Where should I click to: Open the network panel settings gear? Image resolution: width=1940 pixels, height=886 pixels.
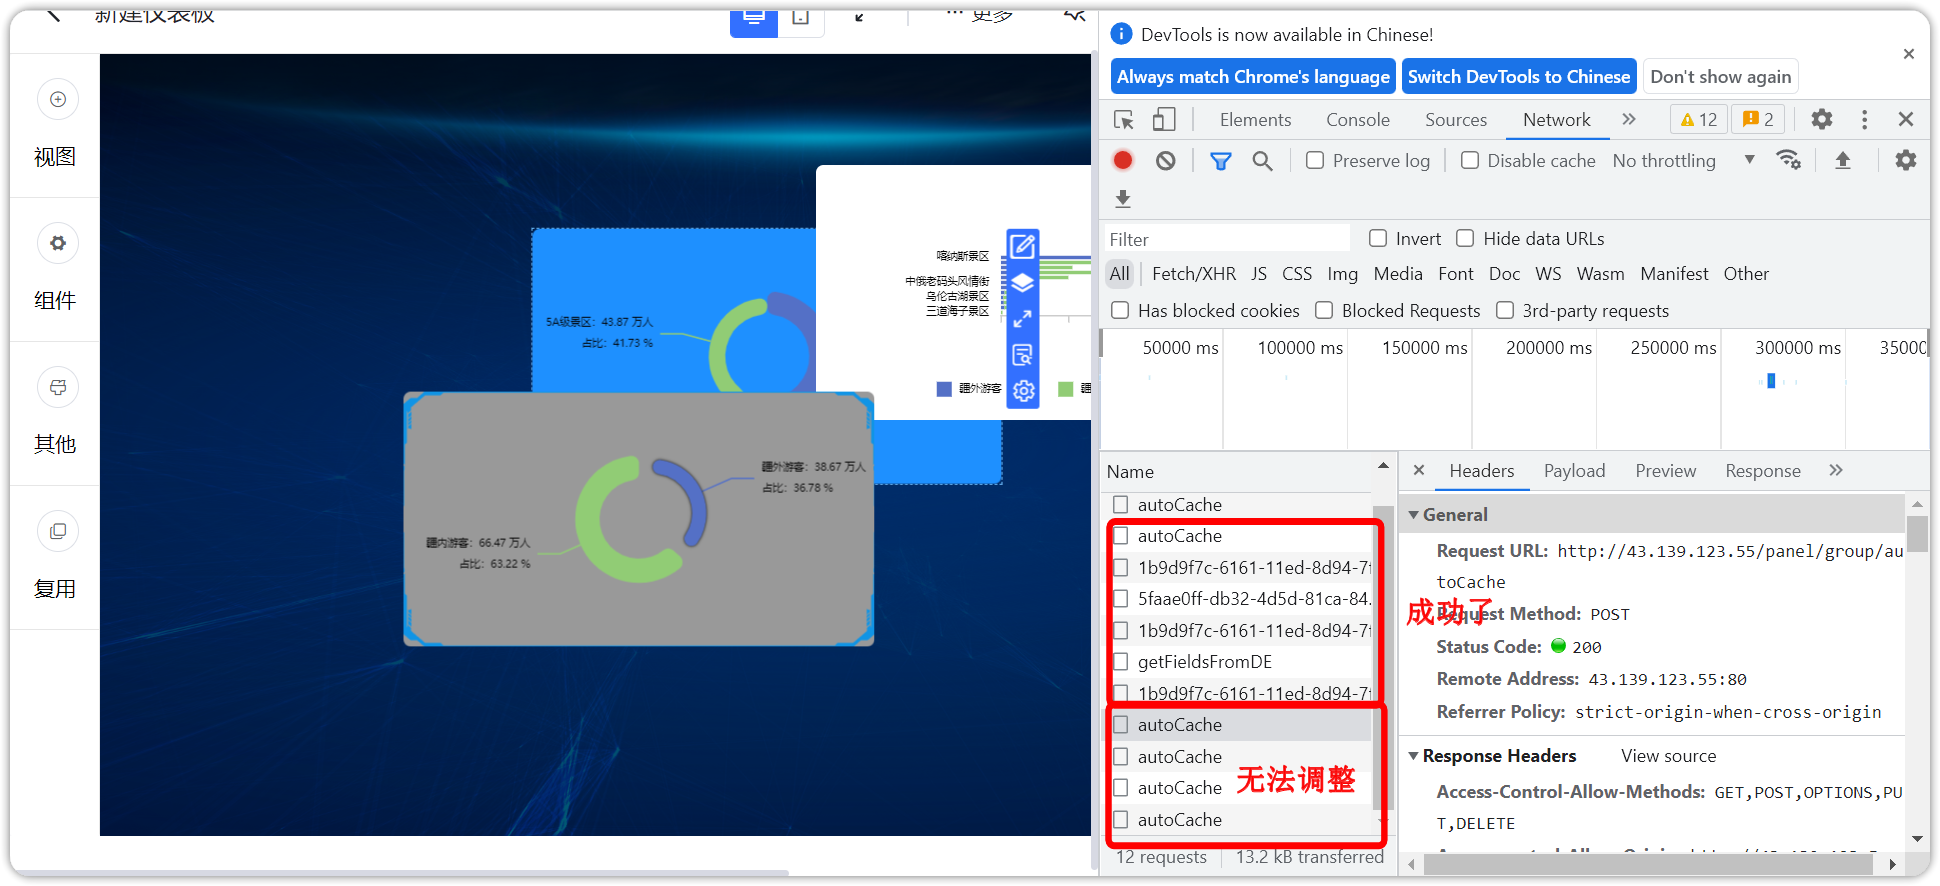(1906, 160)
